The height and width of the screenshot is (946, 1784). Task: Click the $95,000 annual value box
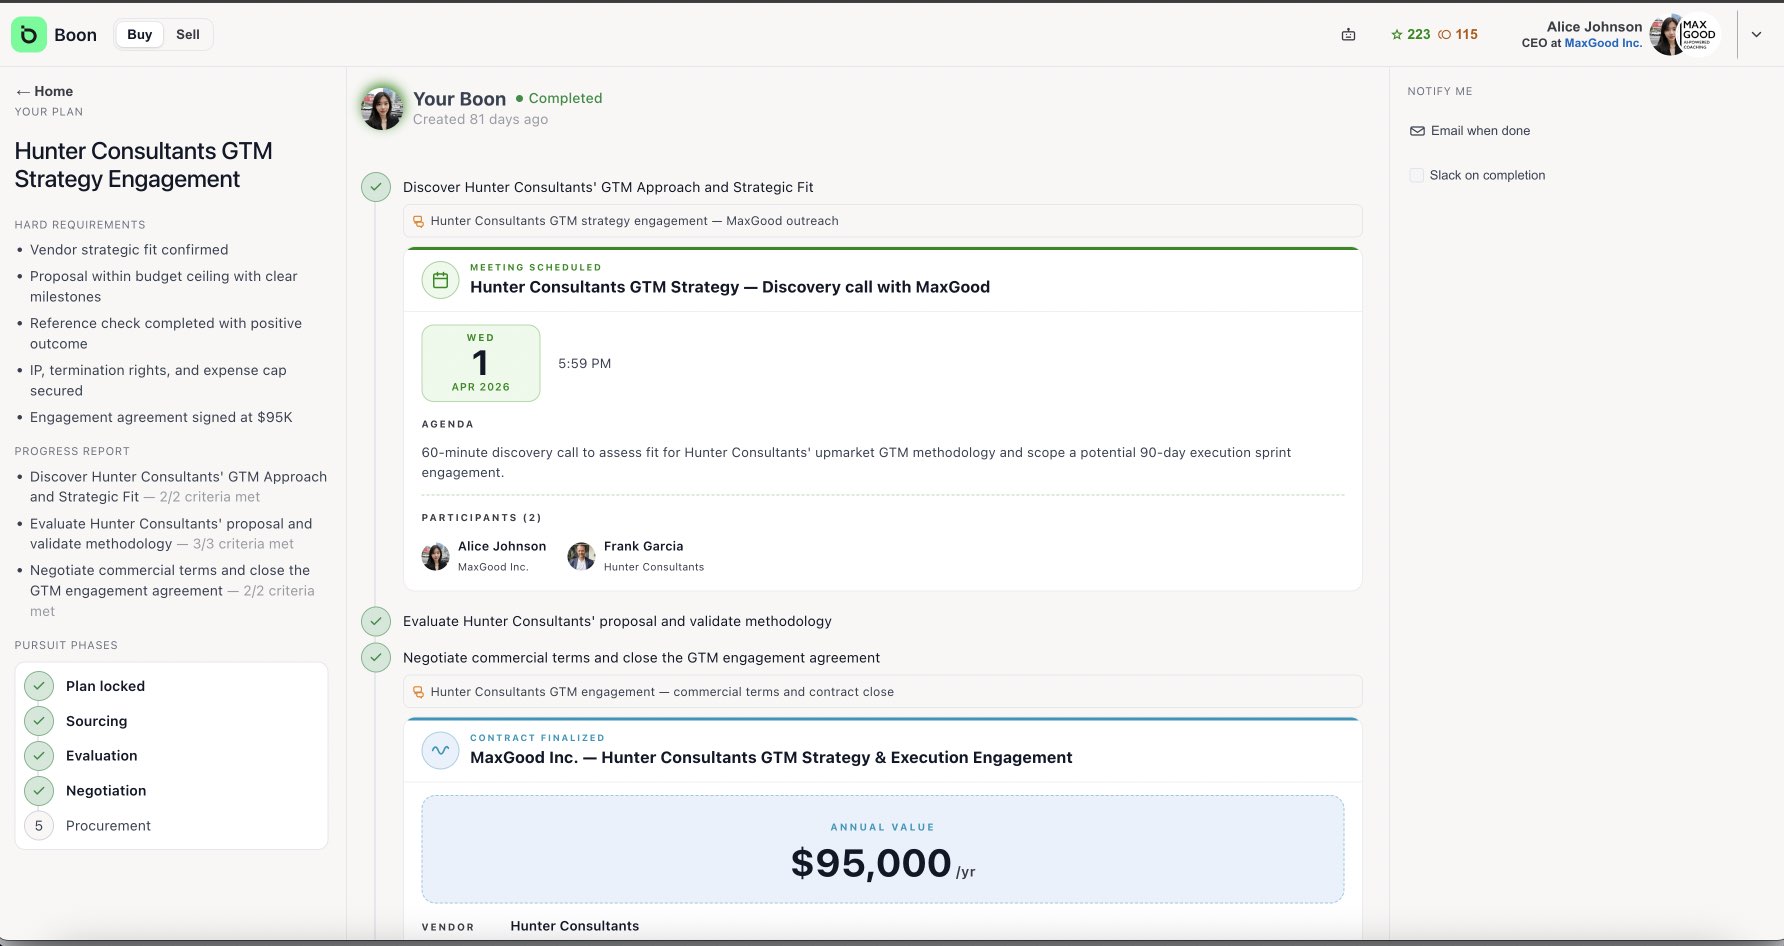882,849
